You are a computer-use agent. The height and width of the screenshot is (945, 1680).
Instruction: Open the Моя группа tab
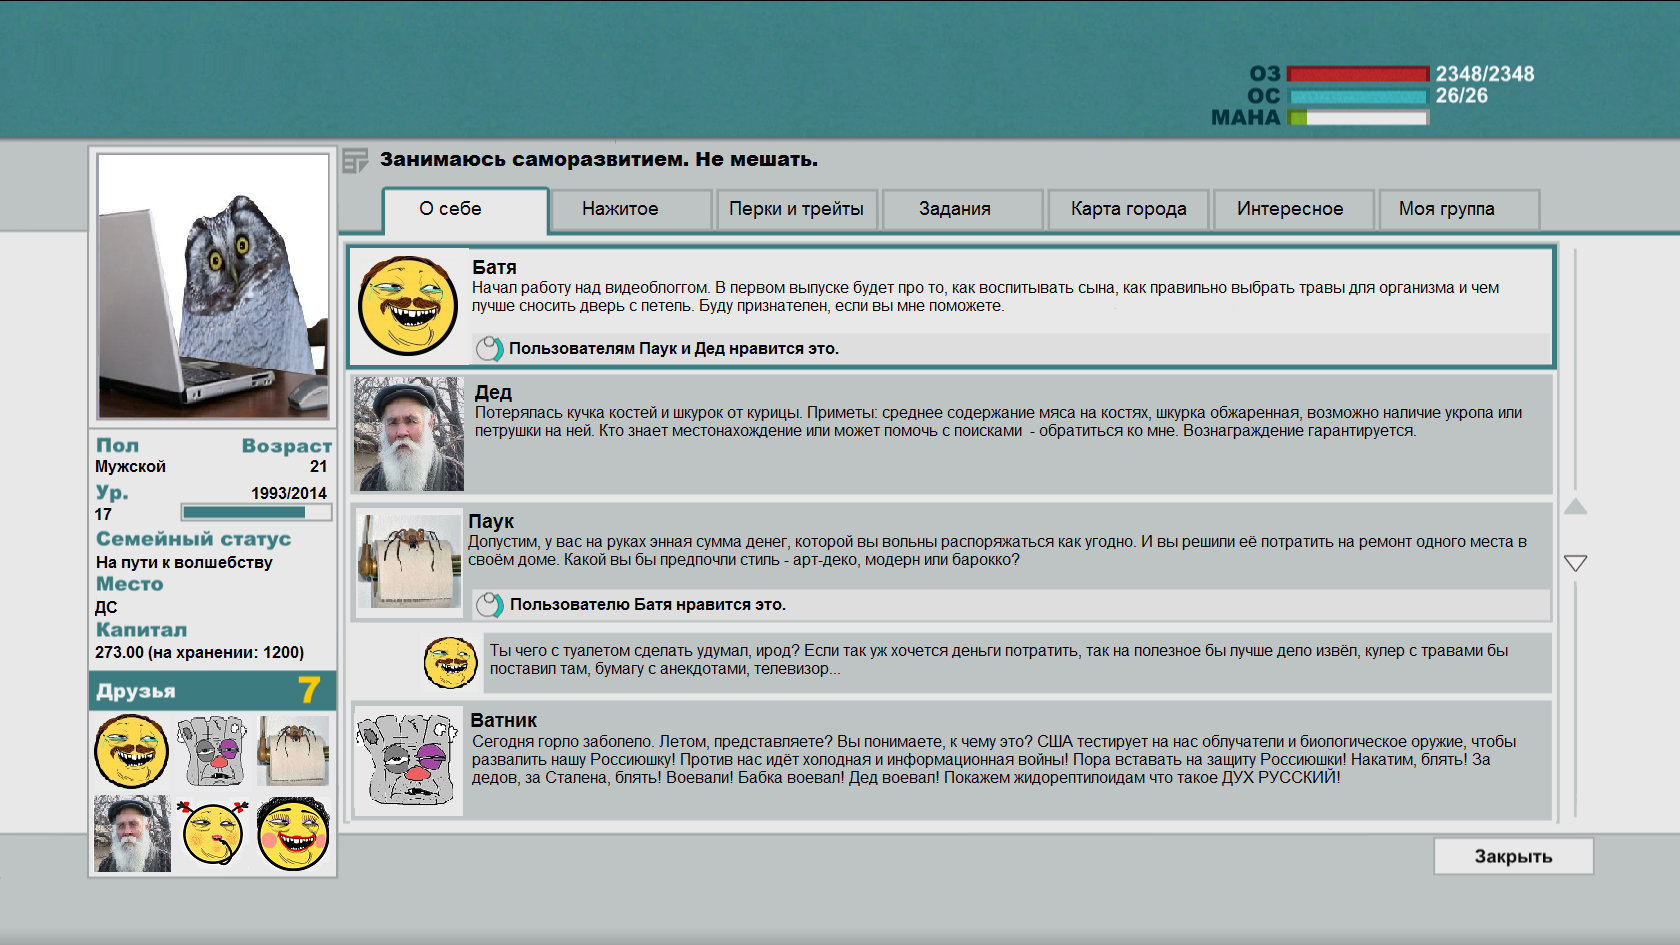pyautogui.click(x=1459, y=209)
